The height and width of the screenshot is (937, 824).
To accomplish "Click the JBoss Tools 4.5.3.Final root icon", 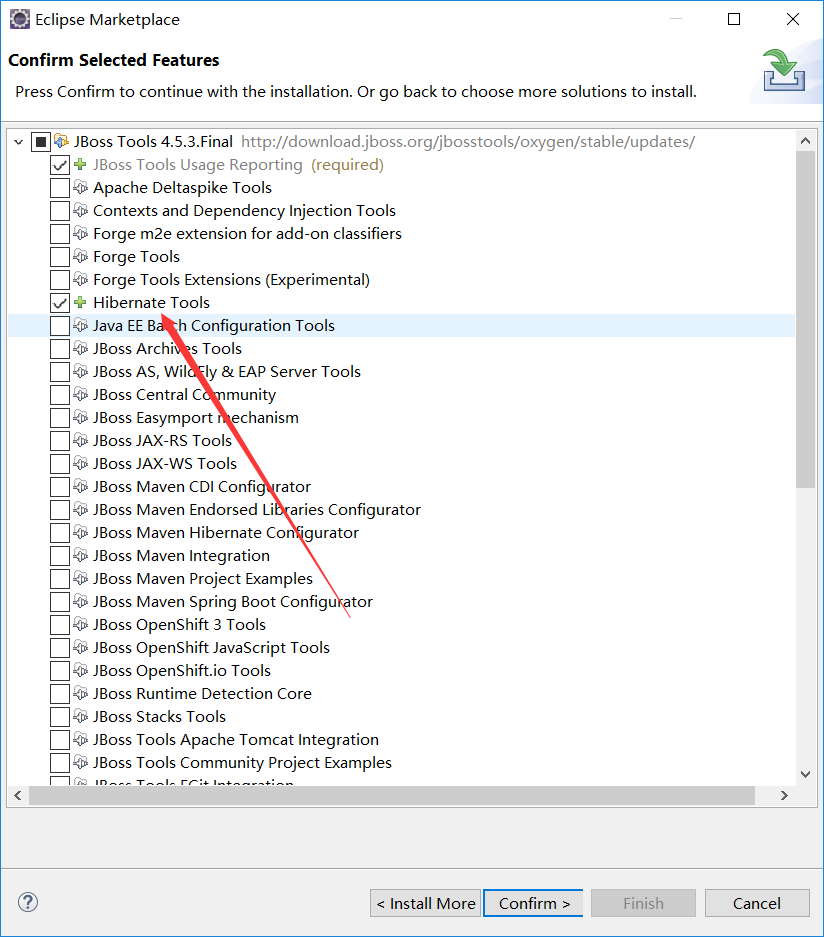I will point(62,142).
